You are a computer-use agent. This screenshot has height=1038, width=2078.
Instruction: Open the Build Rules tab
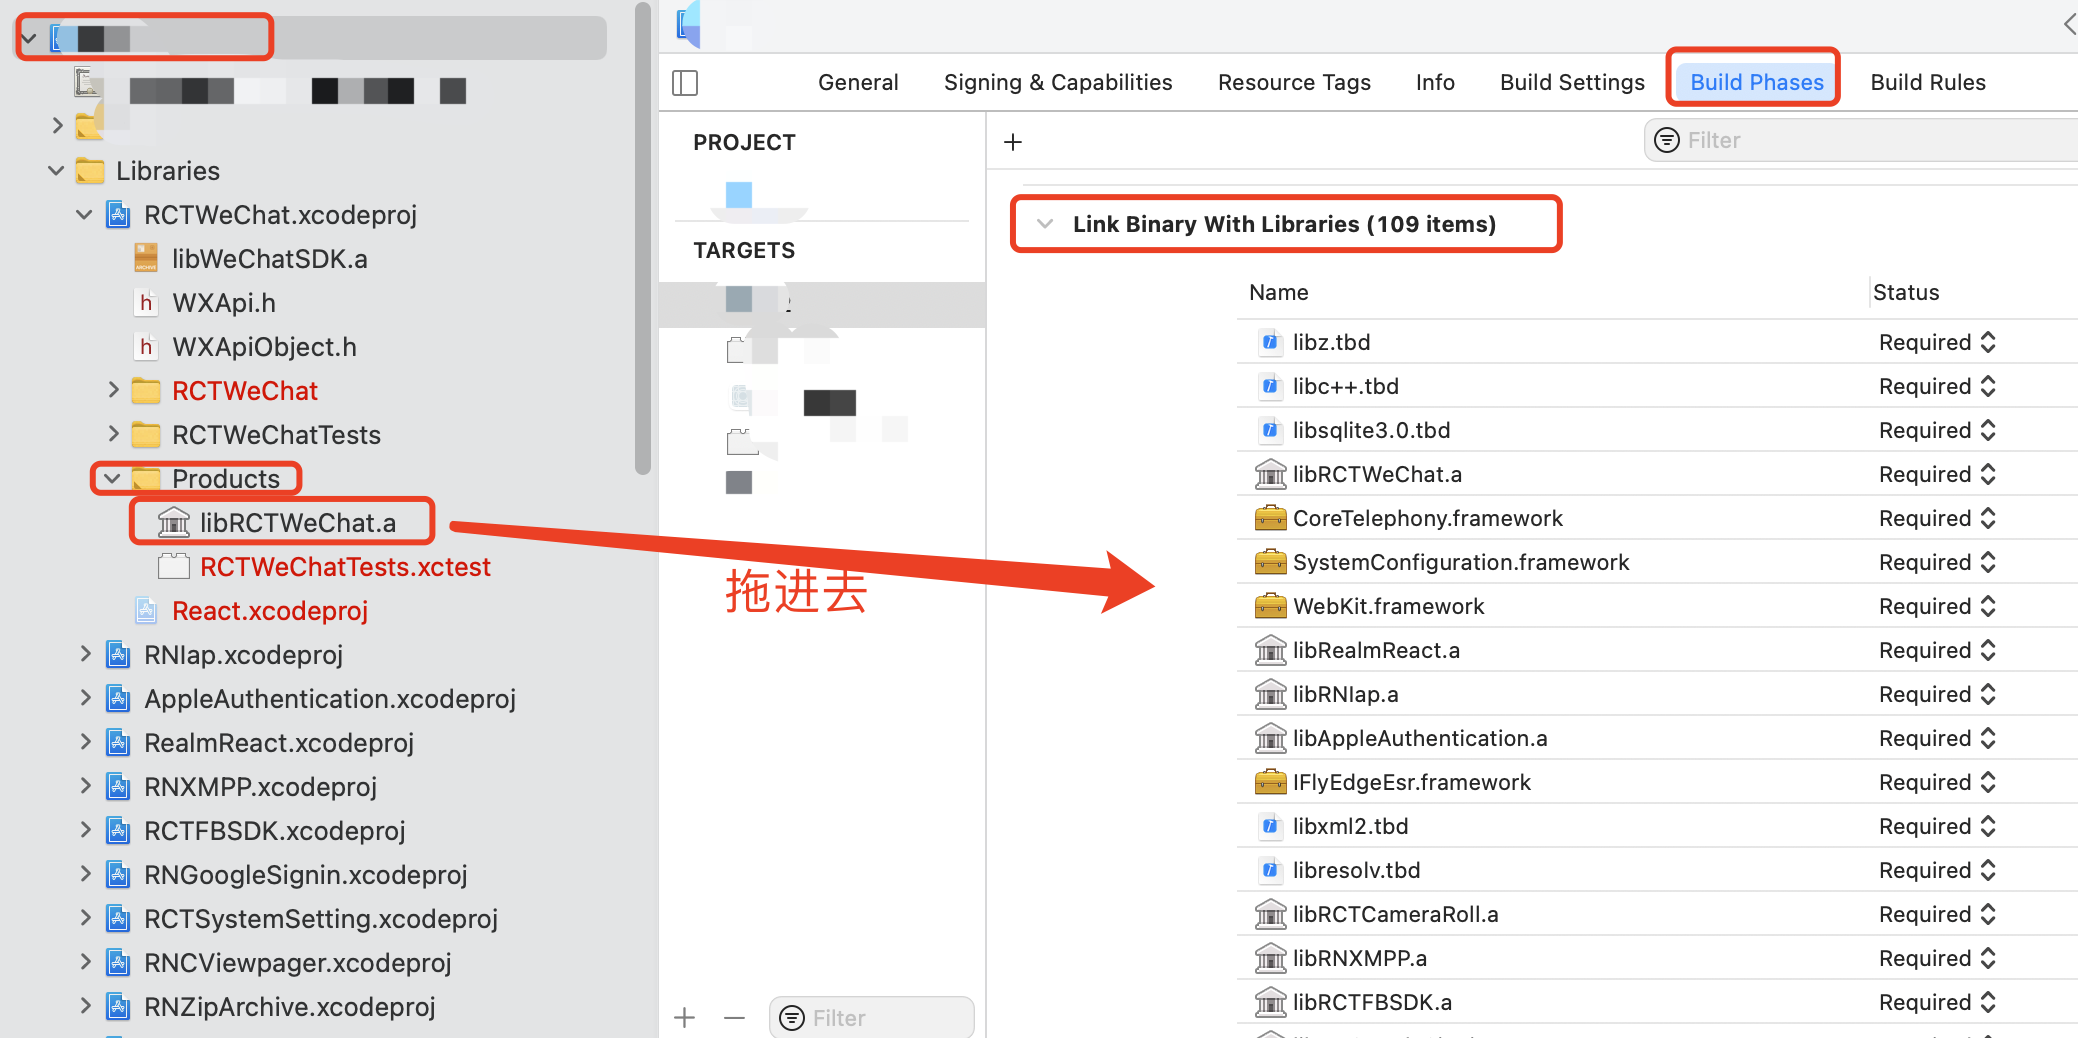[1928, 82]
